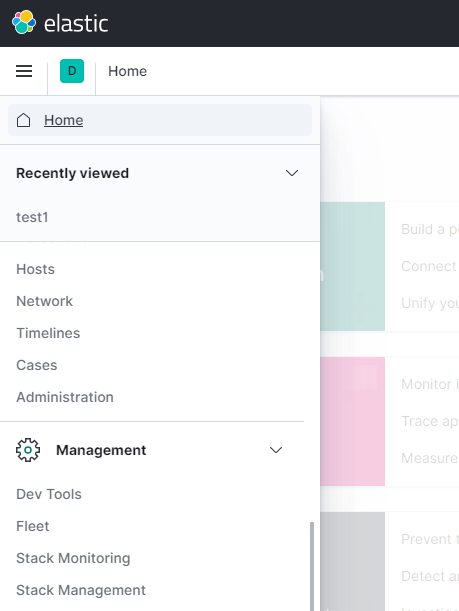Toggle the hamburger navigation menu
The height and width of the screenshot is (611, 459).
24,71
